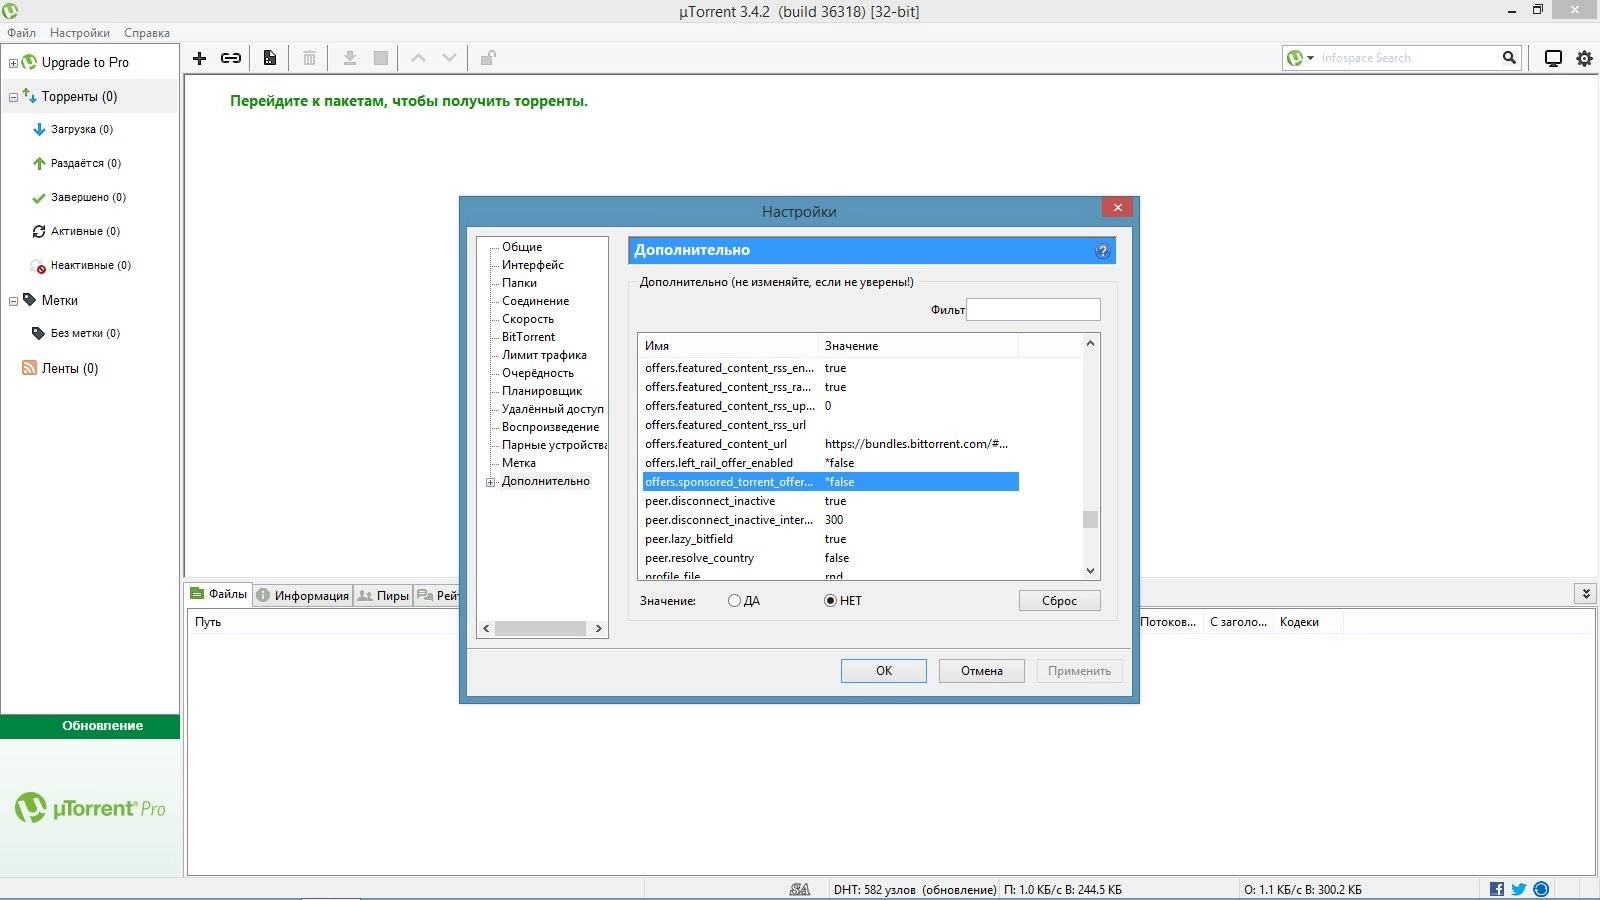Screen dimensions: 1600x900
Task: Select BitTorrent in settings tree
Action: click(528, 337)
